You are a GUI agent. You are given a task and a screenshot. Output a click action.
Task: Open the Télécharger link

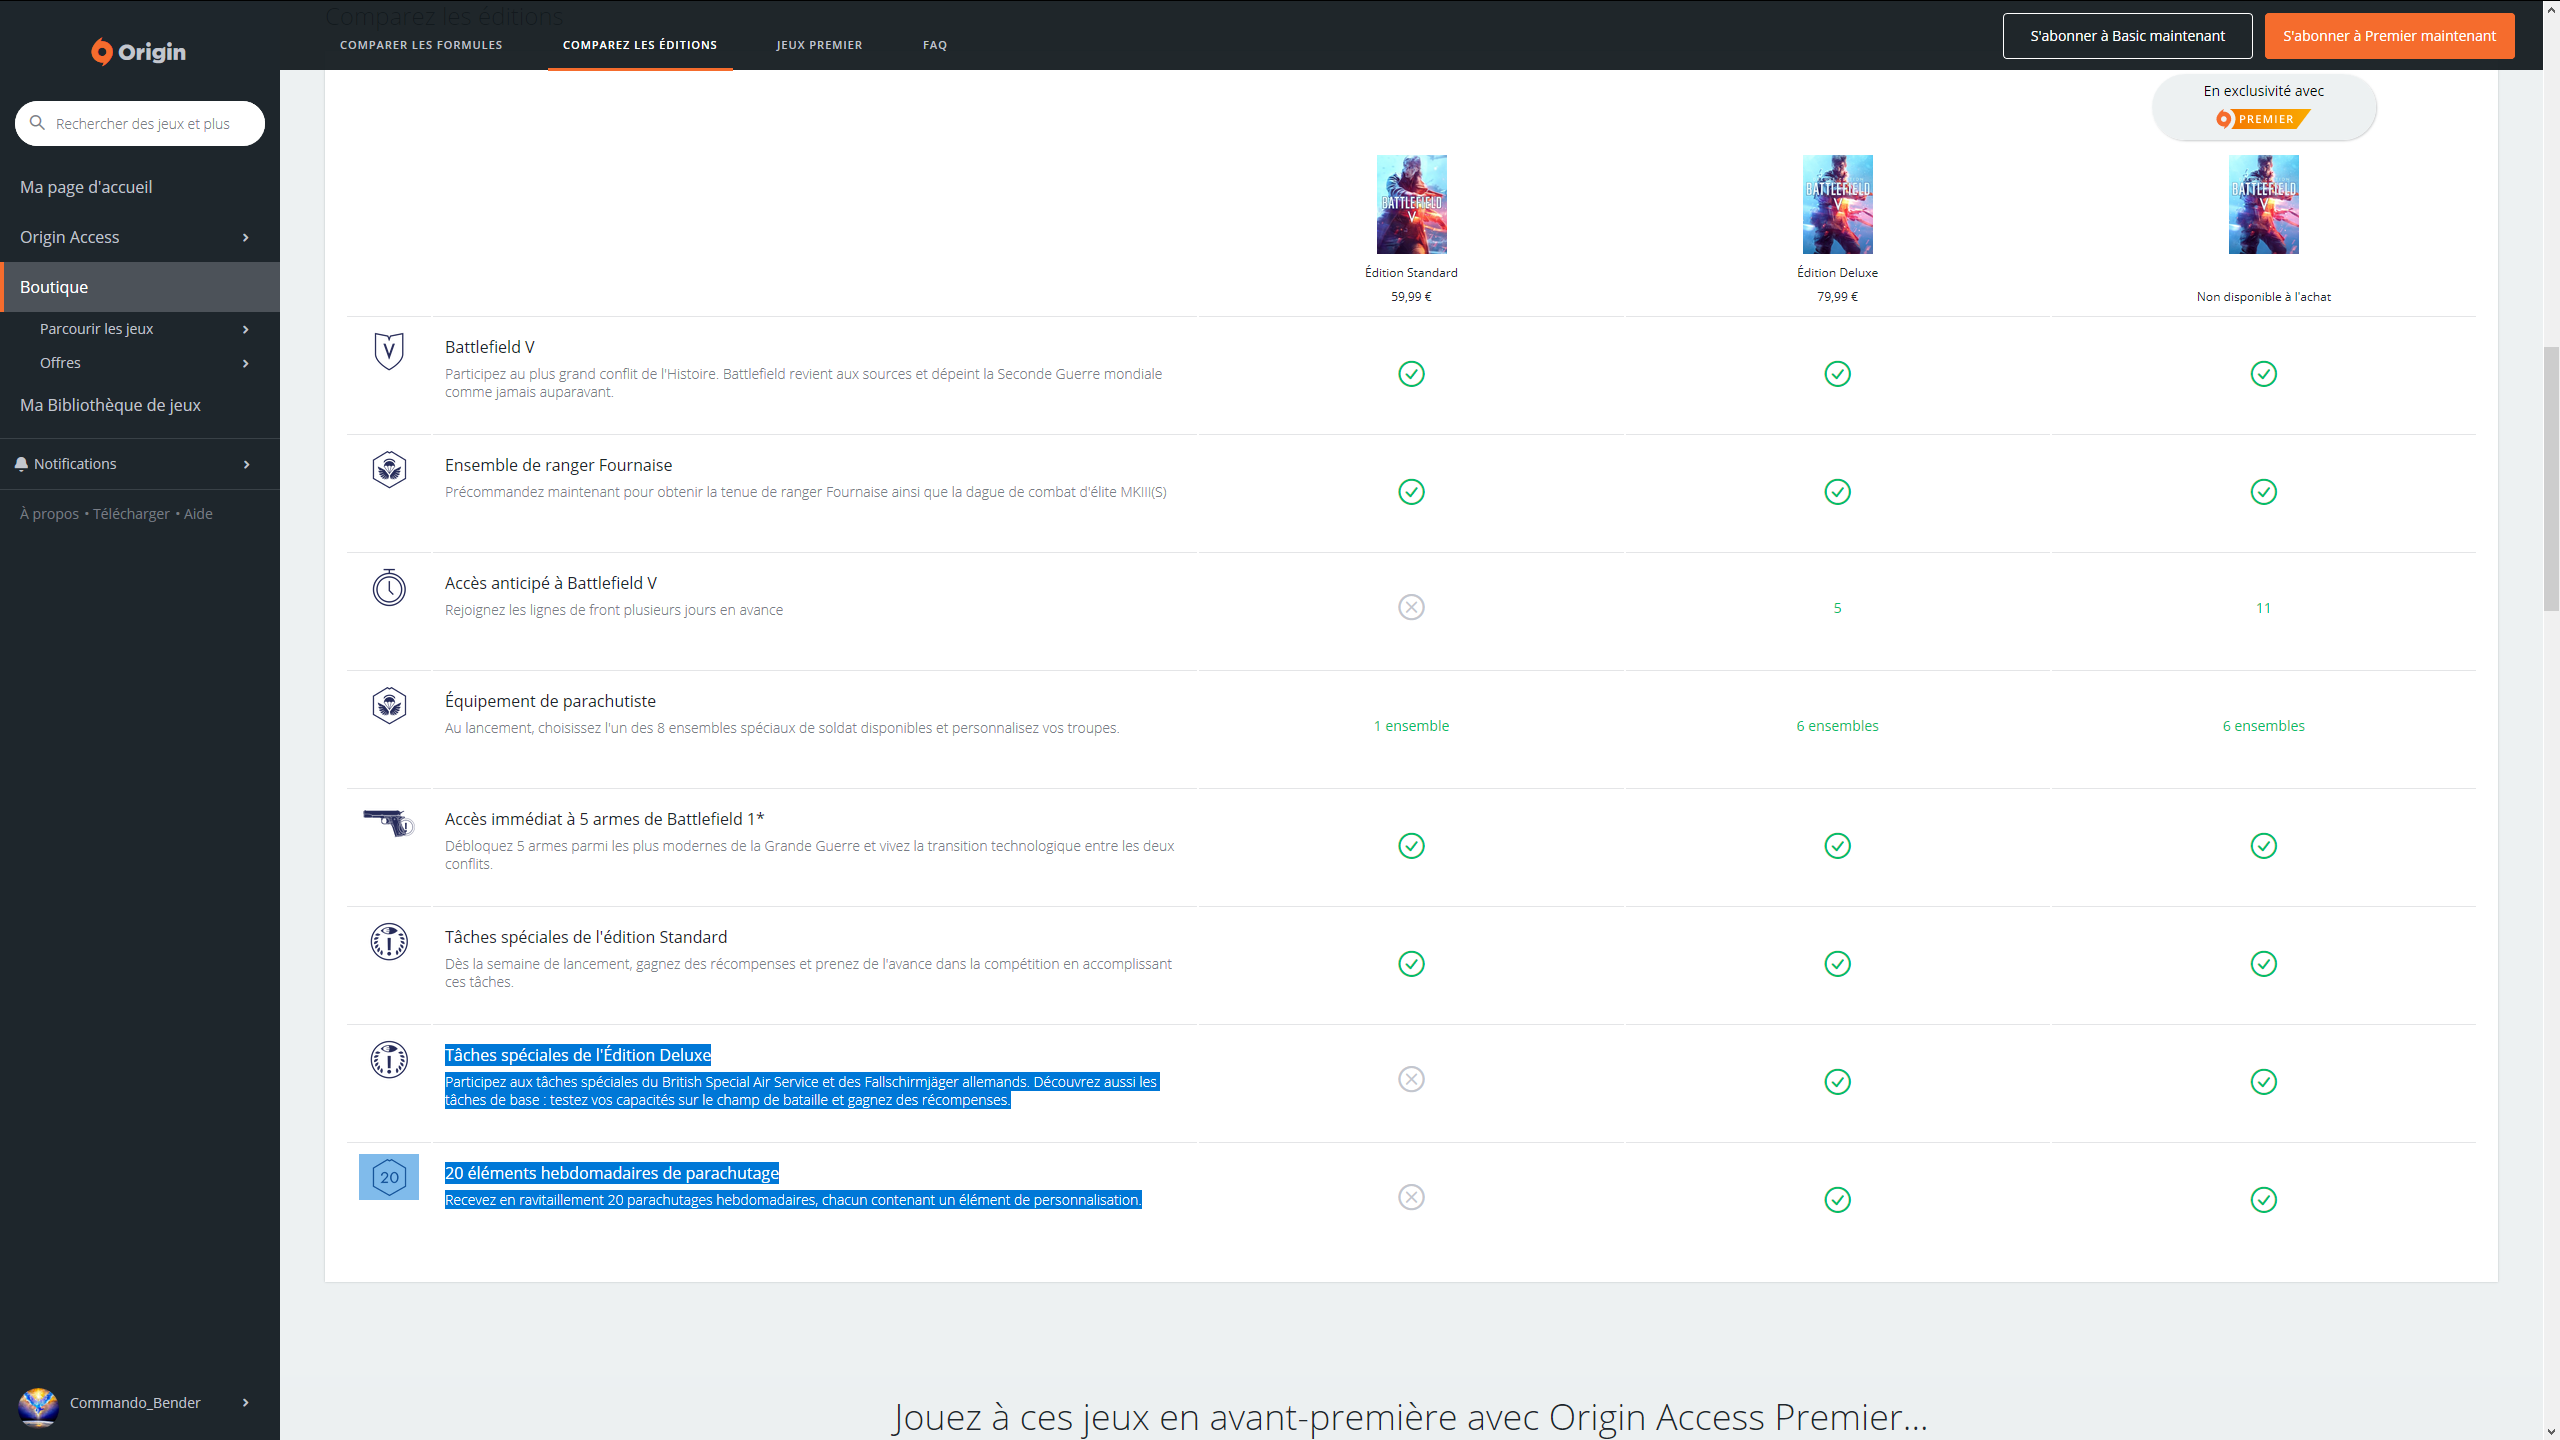[x=131, y=514]
